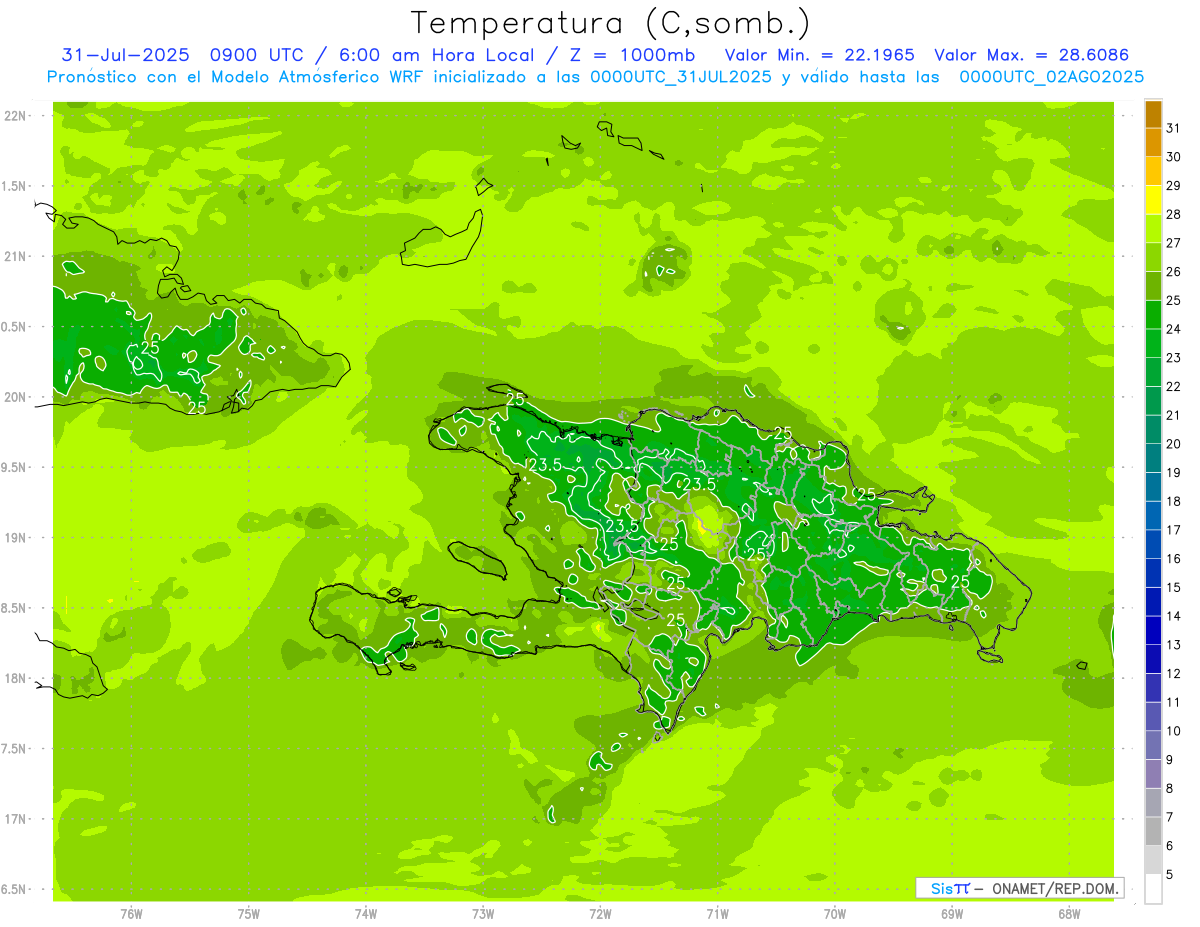Click the title text 'Temperatura (C,somb.)'
This screenshot has width=1200, height=927.
(610, 23)
